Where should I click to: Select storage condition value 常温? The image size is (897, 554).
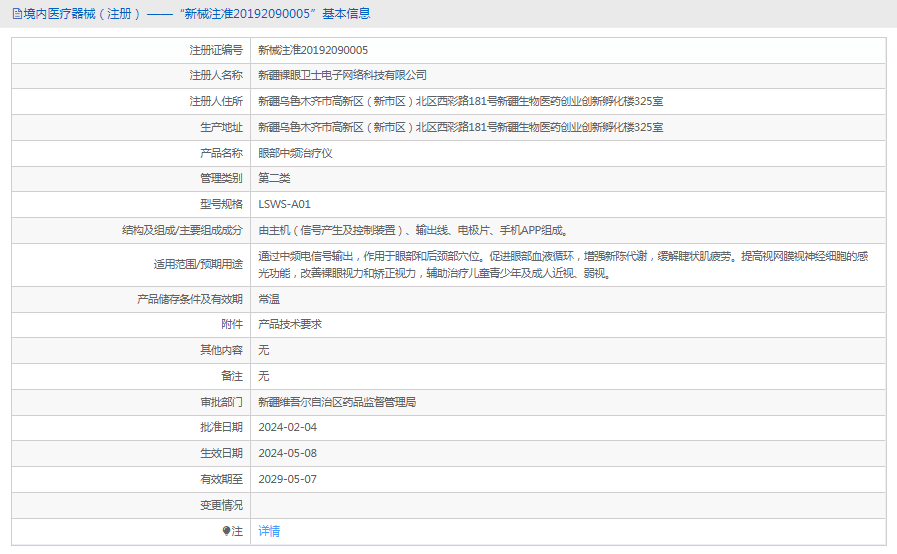(x=269, y=299)
